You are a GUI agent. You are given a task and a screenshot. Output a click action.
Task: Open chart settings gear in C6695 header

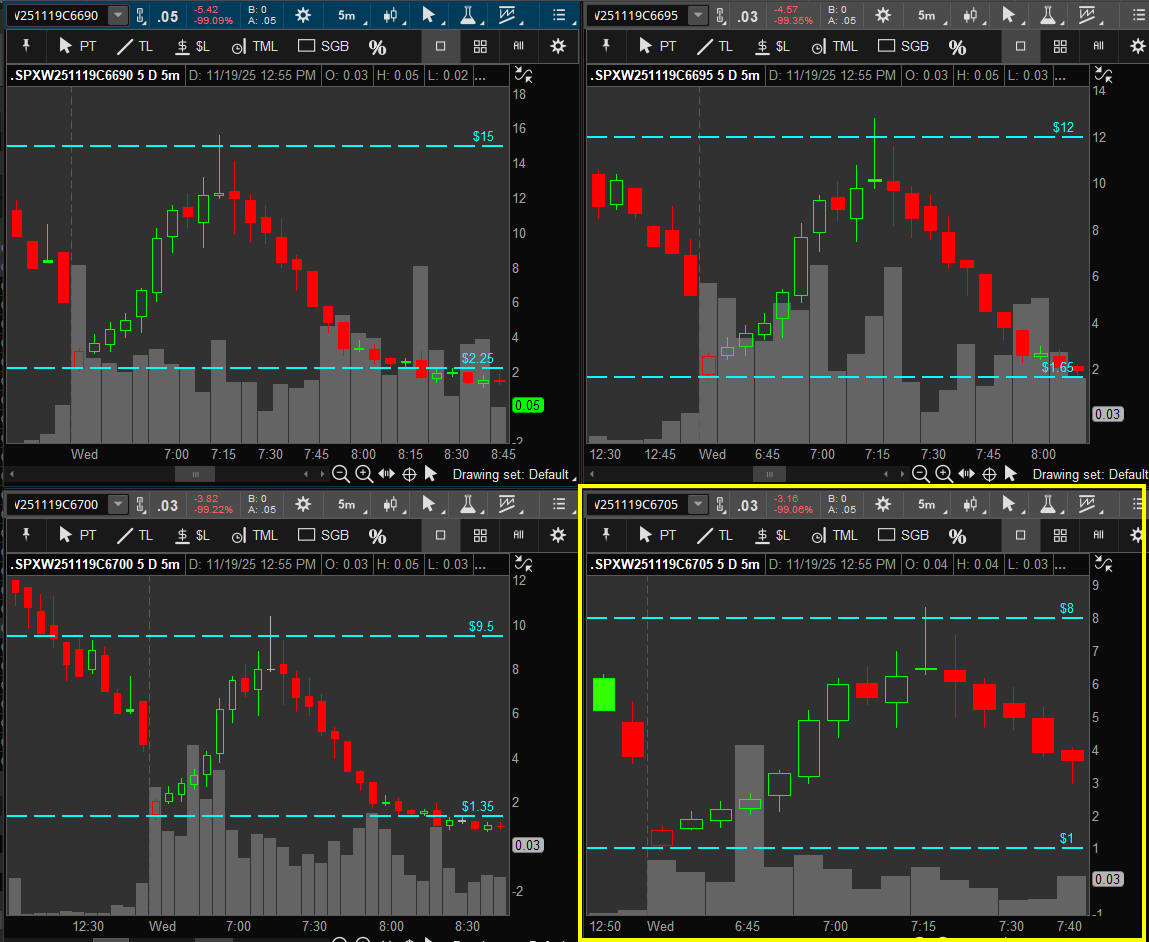click(883, 15)
